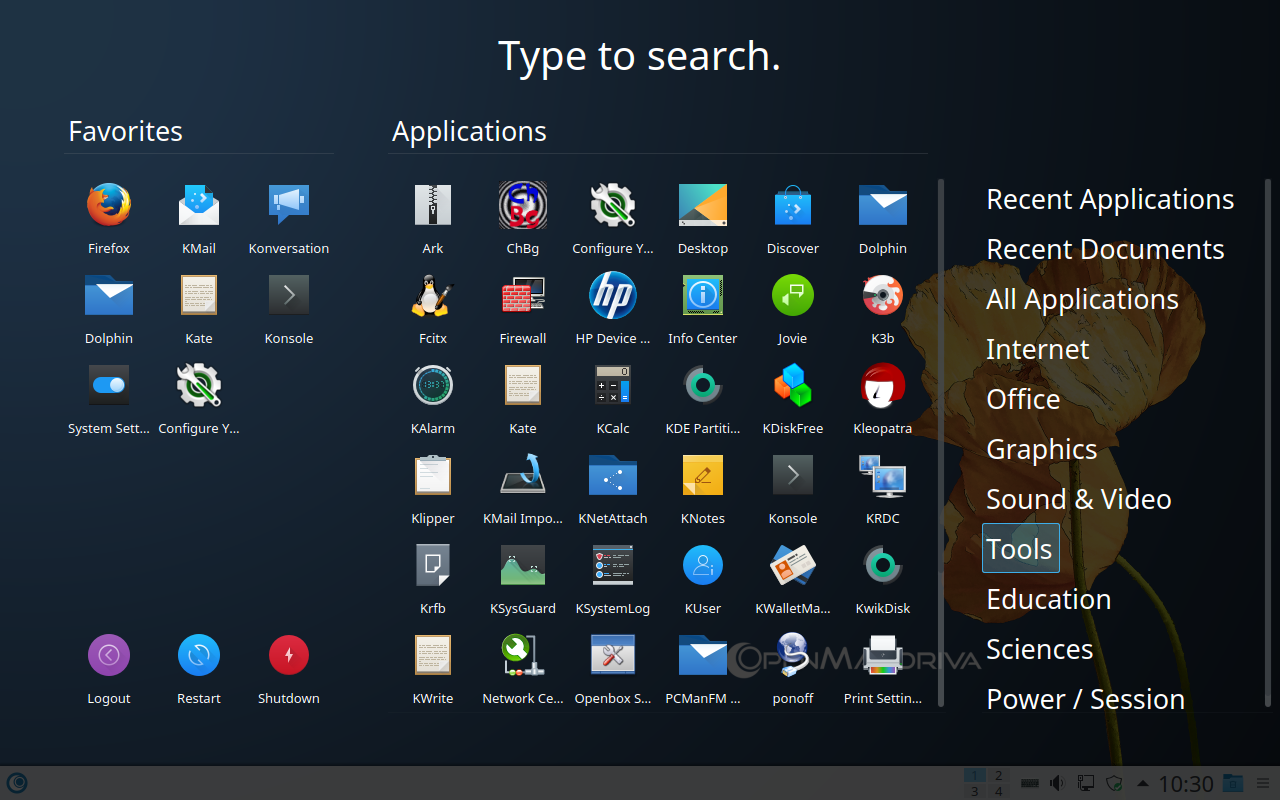The height and width of the screenshot is (800, 1280).
Task: Show Recent Documents list
Action: (x=1105, y=249)
